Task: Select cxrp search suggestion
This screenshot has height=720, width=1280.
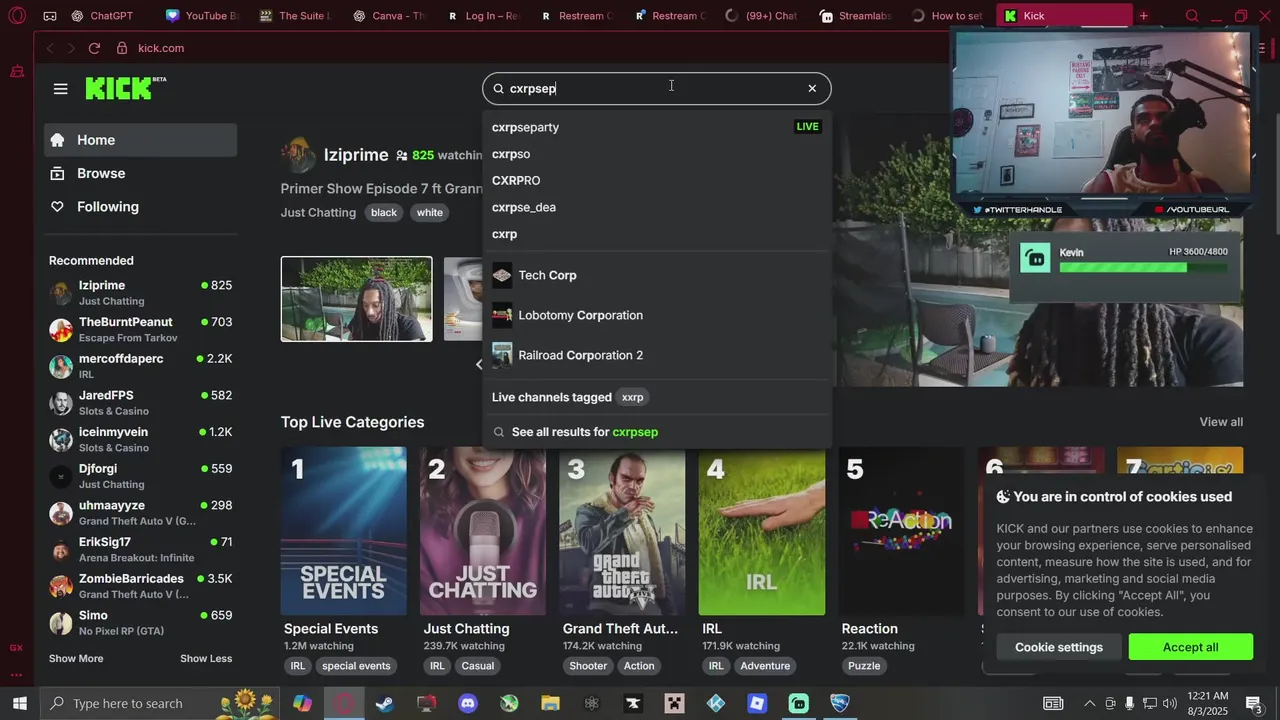Action: [x=656, y=234]
